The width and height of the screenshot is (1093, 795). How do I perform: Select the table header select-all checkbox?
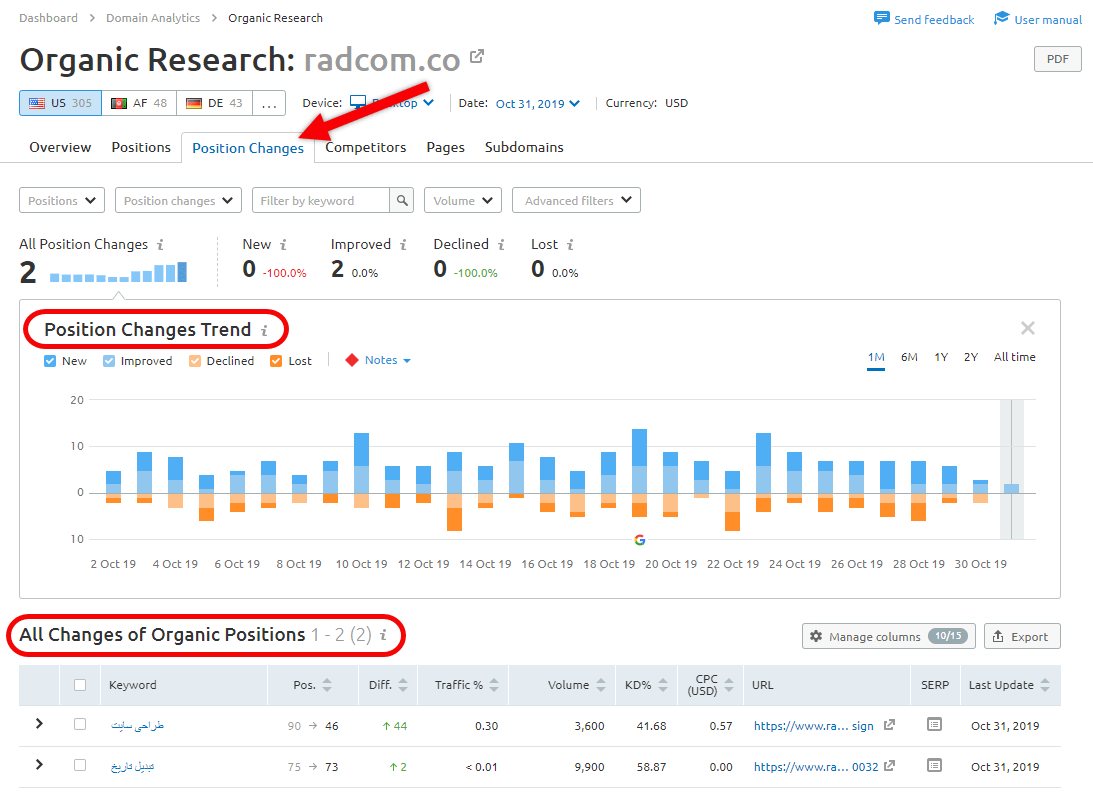tap(80, 685)
